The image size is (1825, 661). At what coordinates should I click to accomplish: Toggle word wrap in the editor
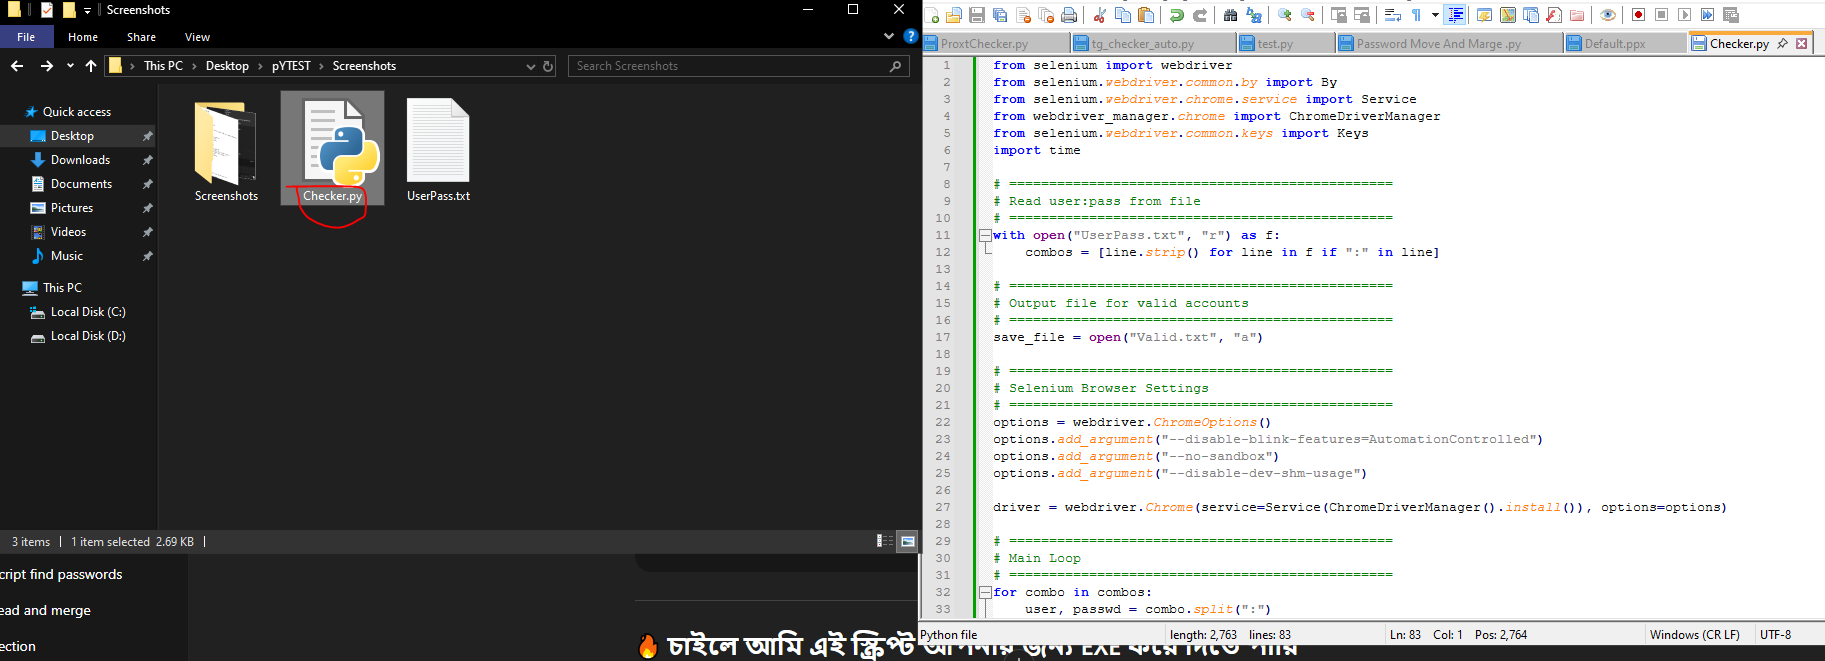tap(1393, 15)
